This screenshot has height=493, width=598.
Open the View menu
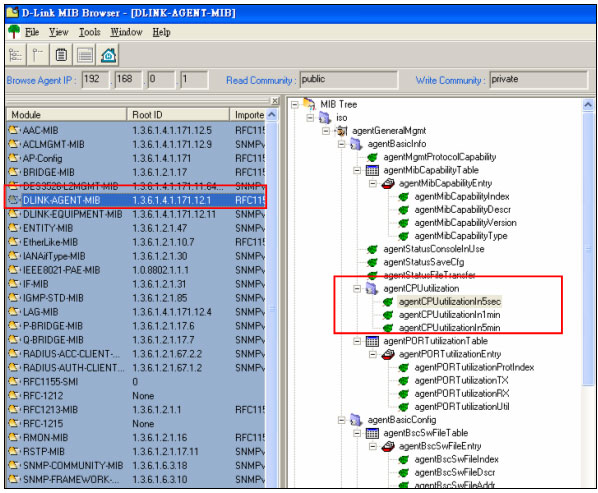58,32
